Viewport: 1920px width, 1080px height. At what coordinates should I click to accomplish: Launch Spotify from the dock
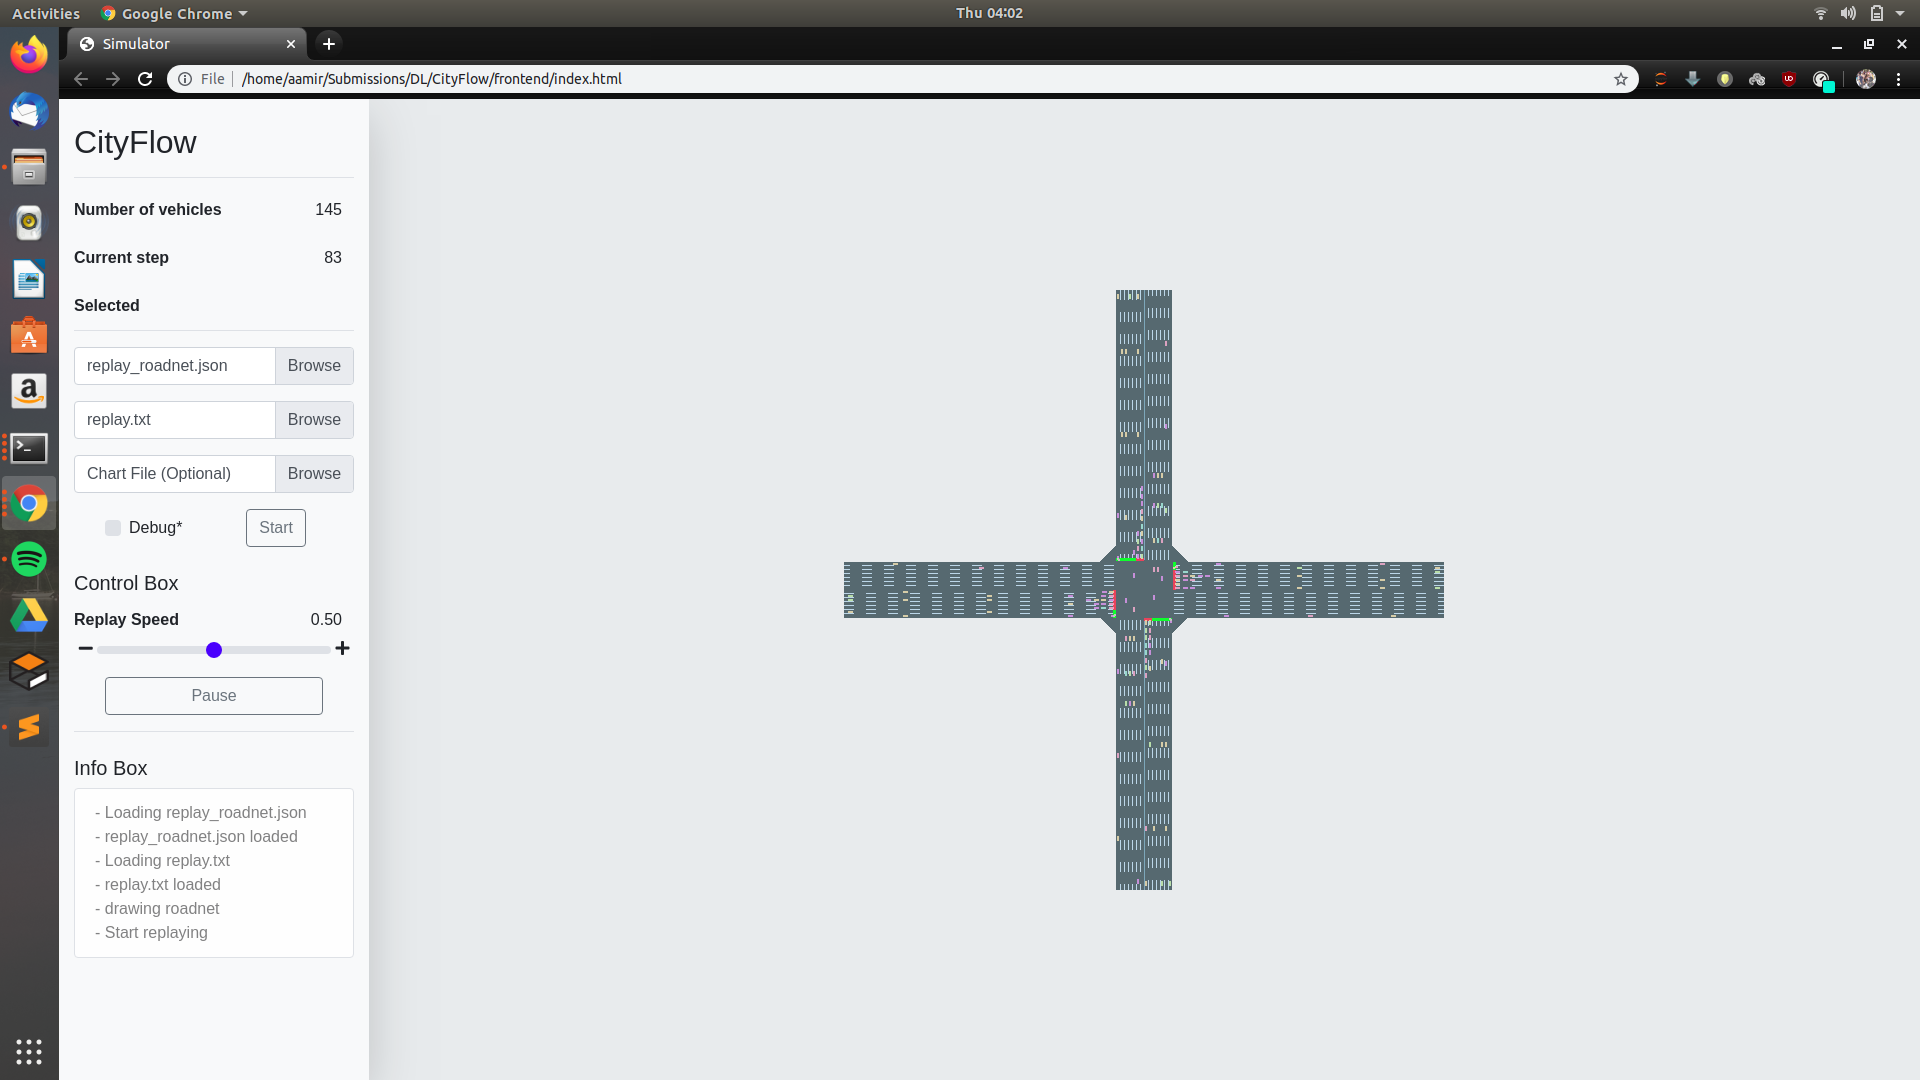pyautogui.click(x=29, y=559)
